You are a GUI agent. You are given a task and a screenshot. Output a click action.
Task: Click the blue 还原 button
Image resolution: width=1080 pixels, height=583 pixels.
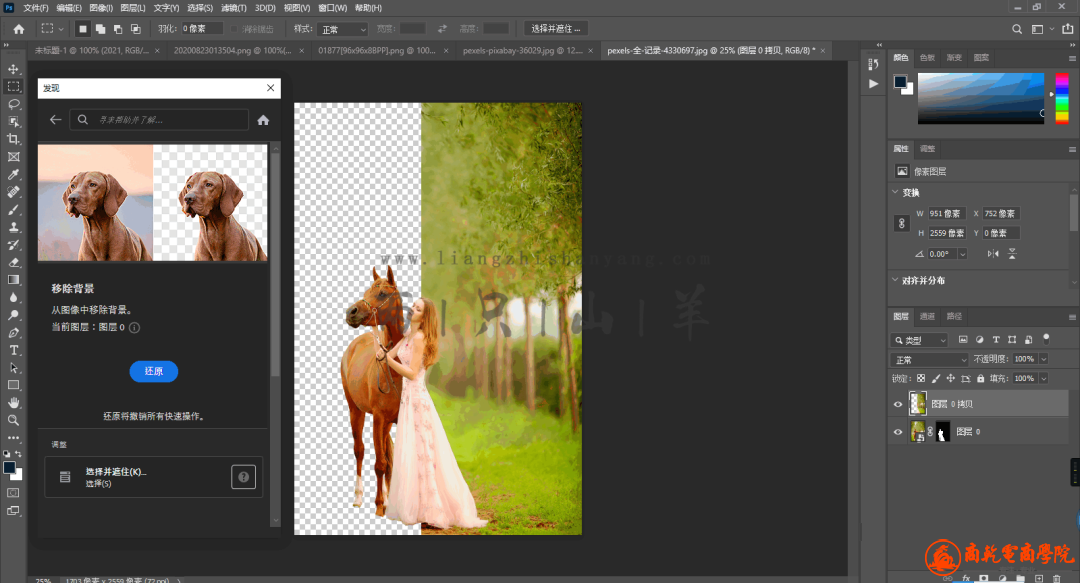click(153, 371)
